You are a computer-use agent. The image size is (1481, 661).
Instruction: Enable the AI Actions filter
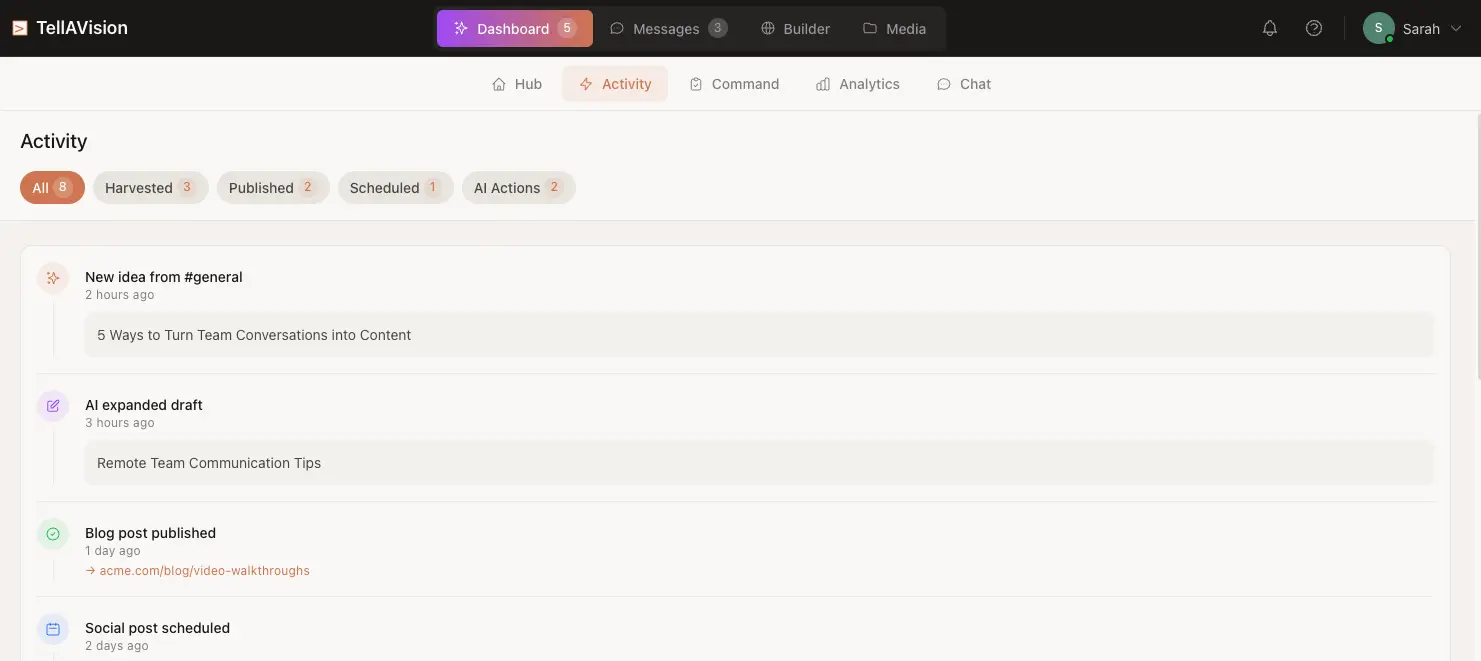pyautogui.click(x=518, y=187)
